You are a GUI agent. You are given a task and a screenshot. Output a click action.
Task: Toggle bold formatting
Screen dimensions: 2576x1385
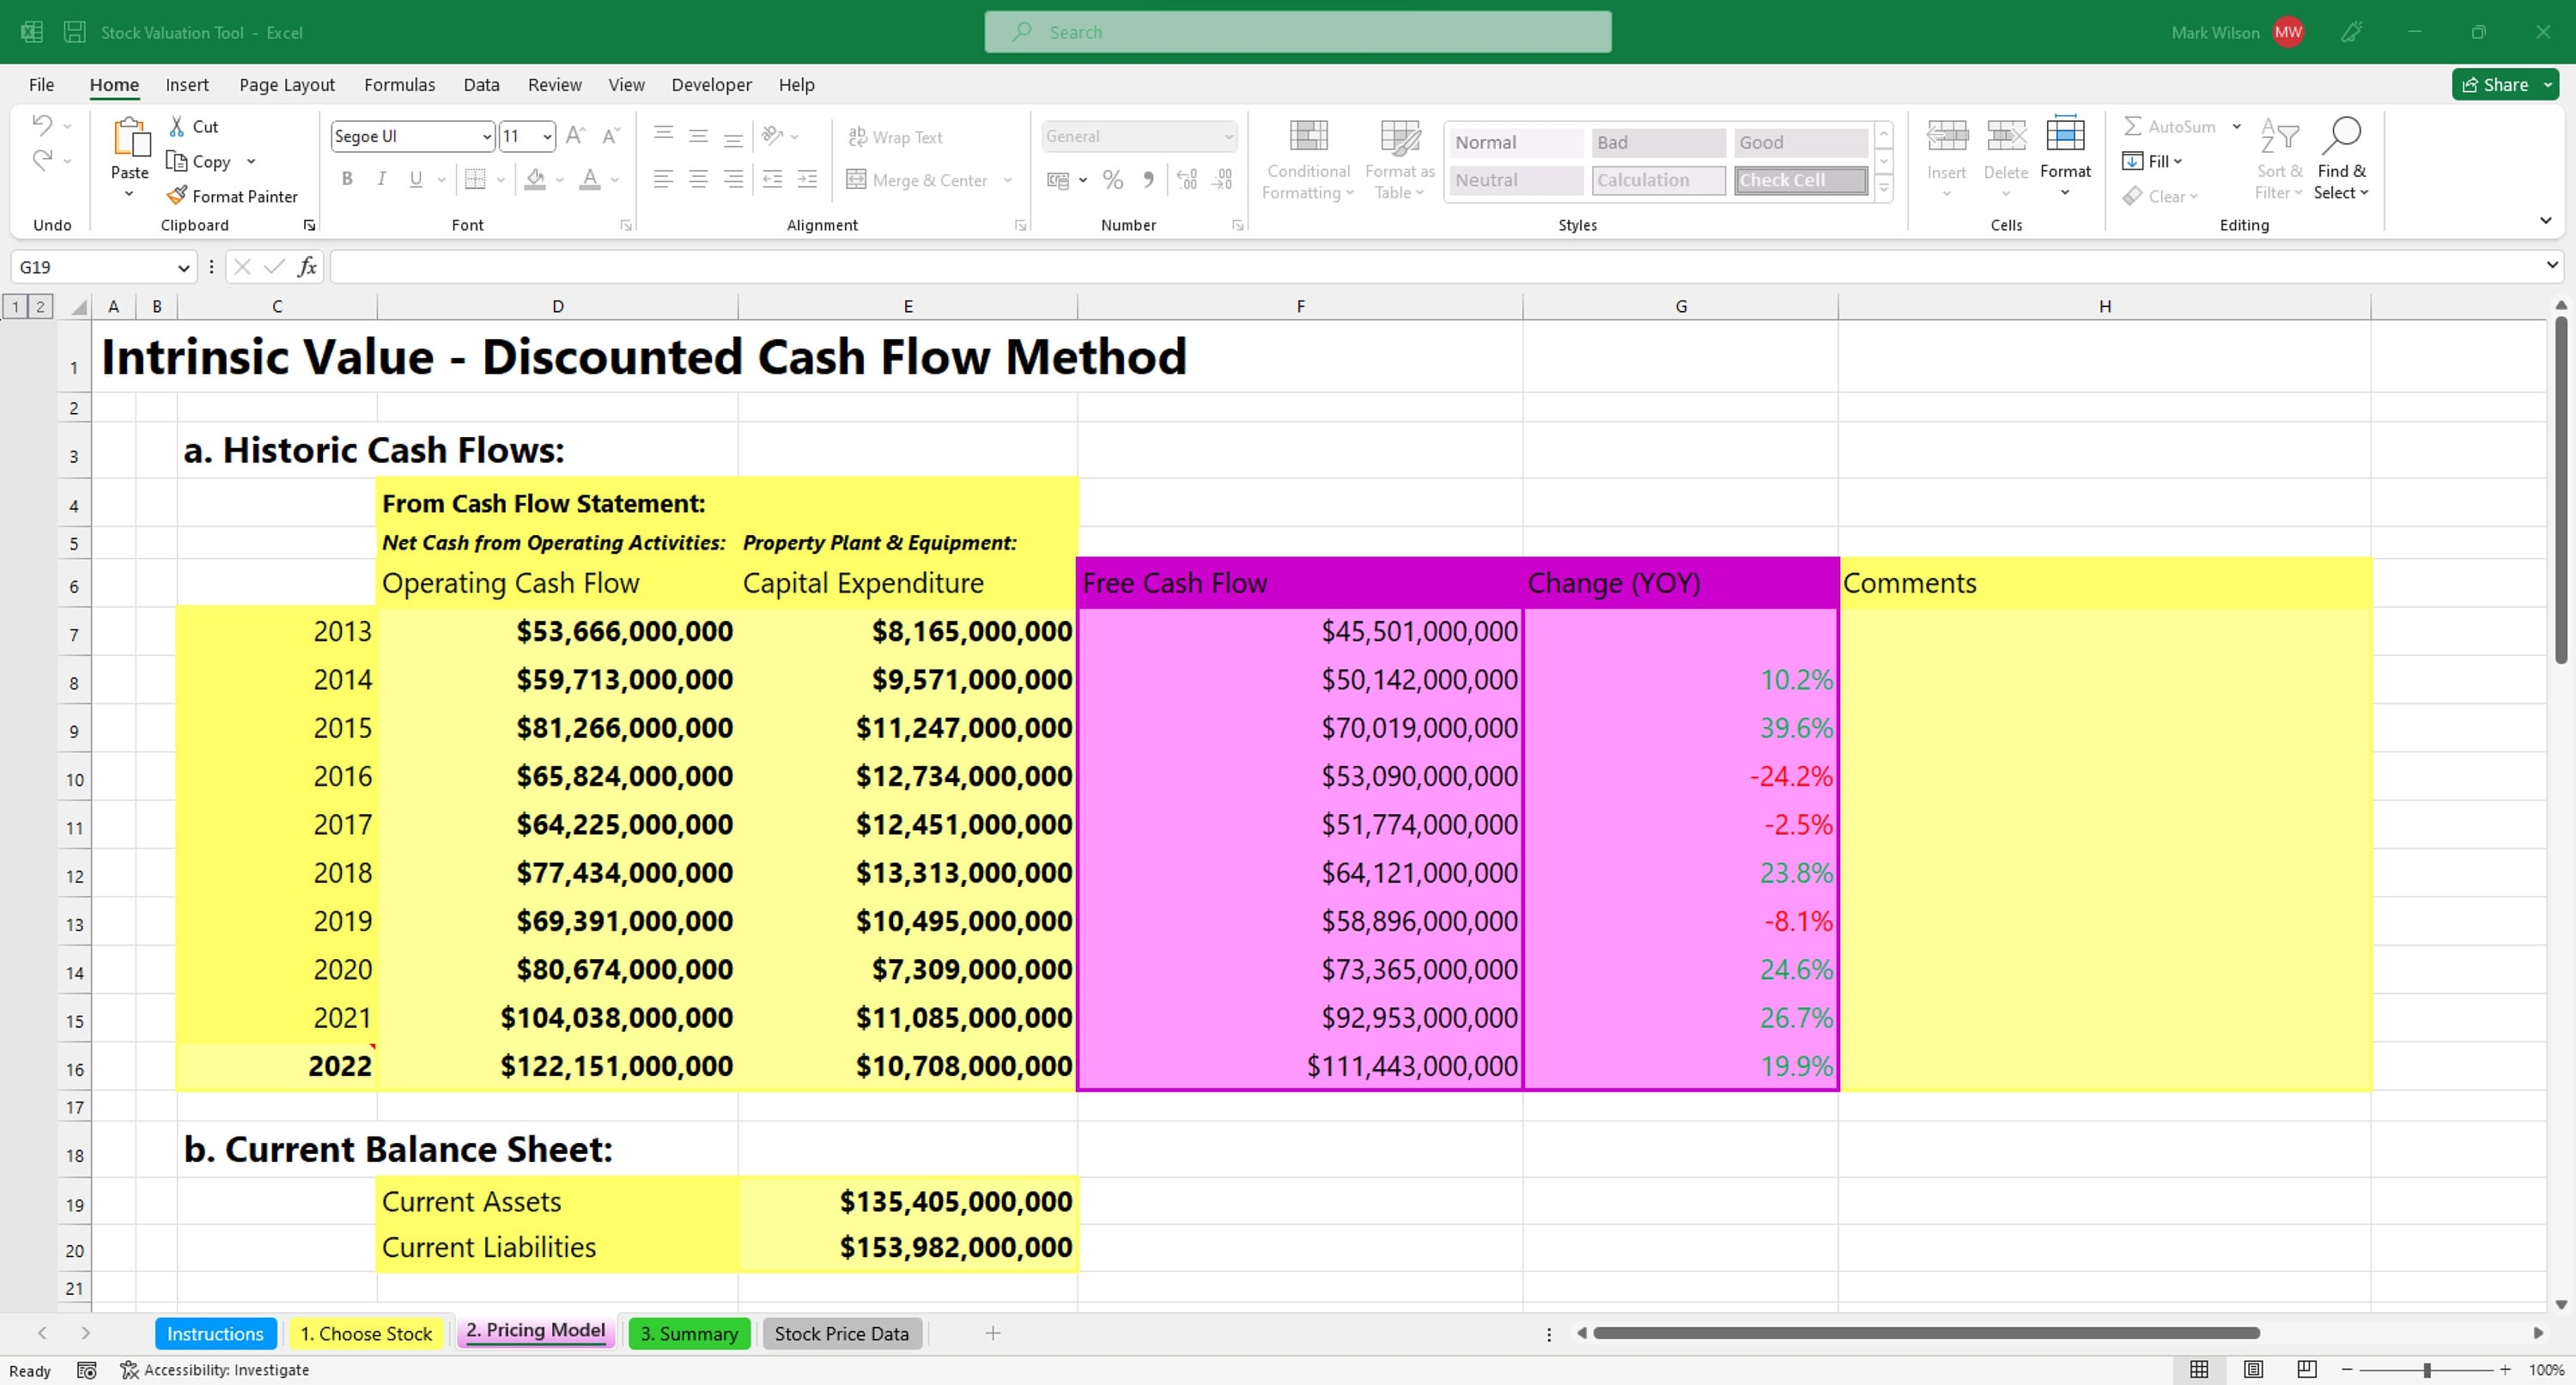(x=347, y=179)
